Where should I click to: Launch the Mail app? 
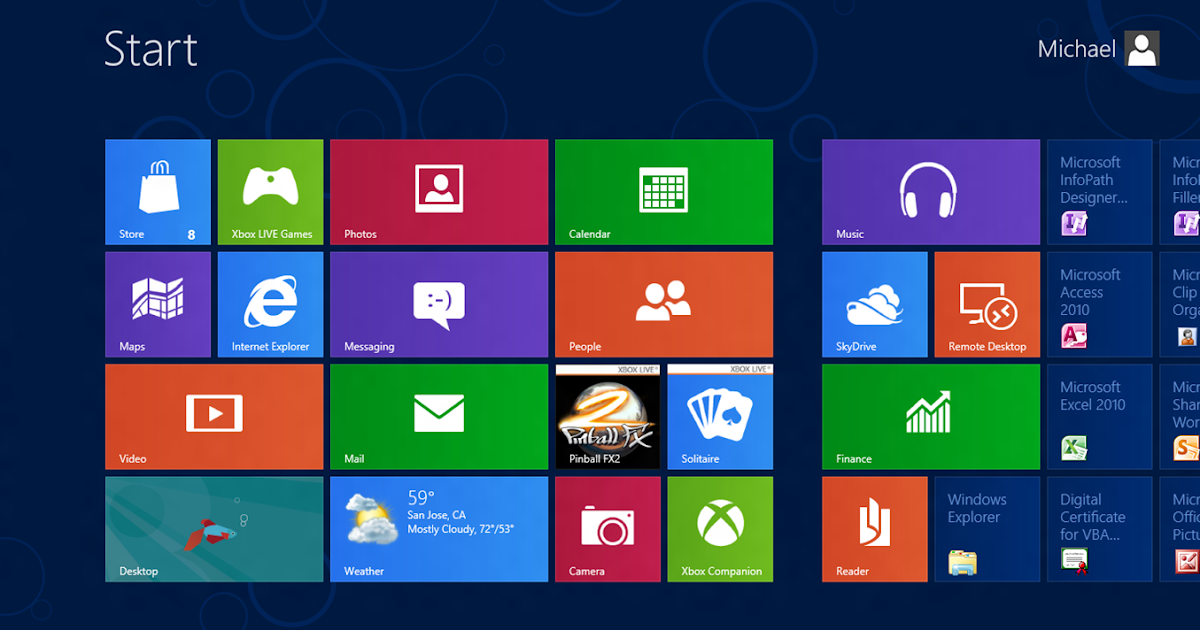[x=438, y=417]
